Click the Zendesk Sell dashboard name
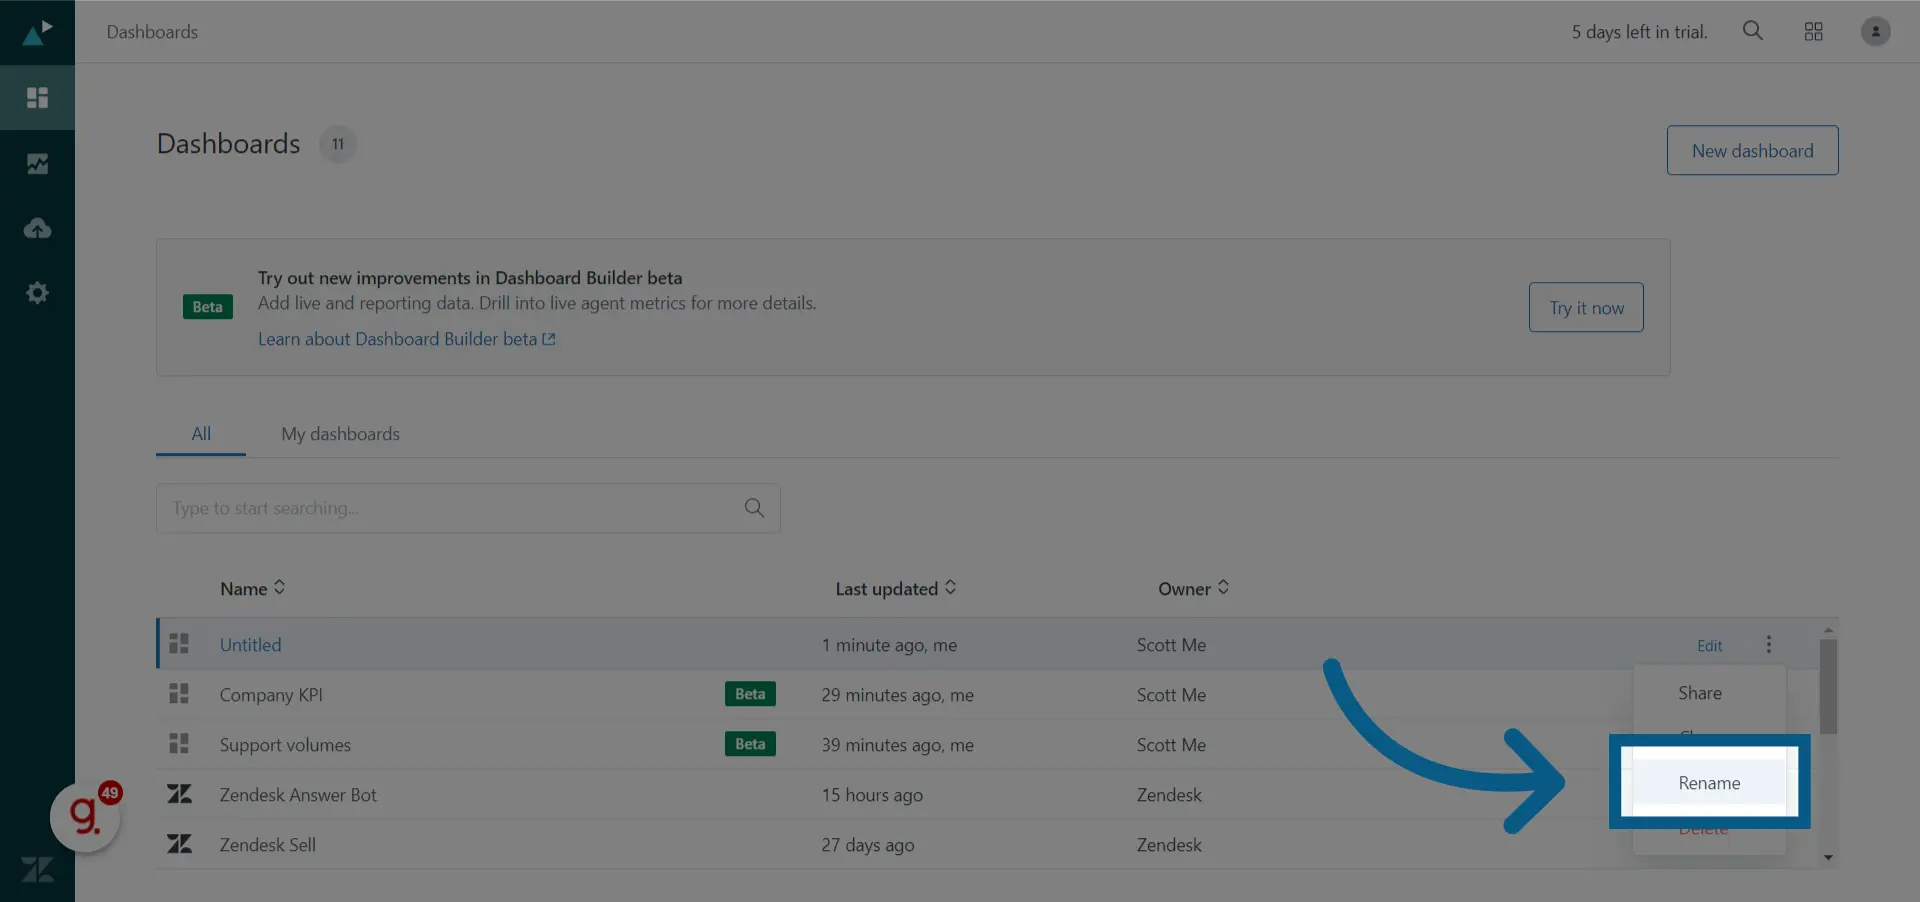This screenshot has width=1920, height=902. pyautogui.click(x=267, y=845)
